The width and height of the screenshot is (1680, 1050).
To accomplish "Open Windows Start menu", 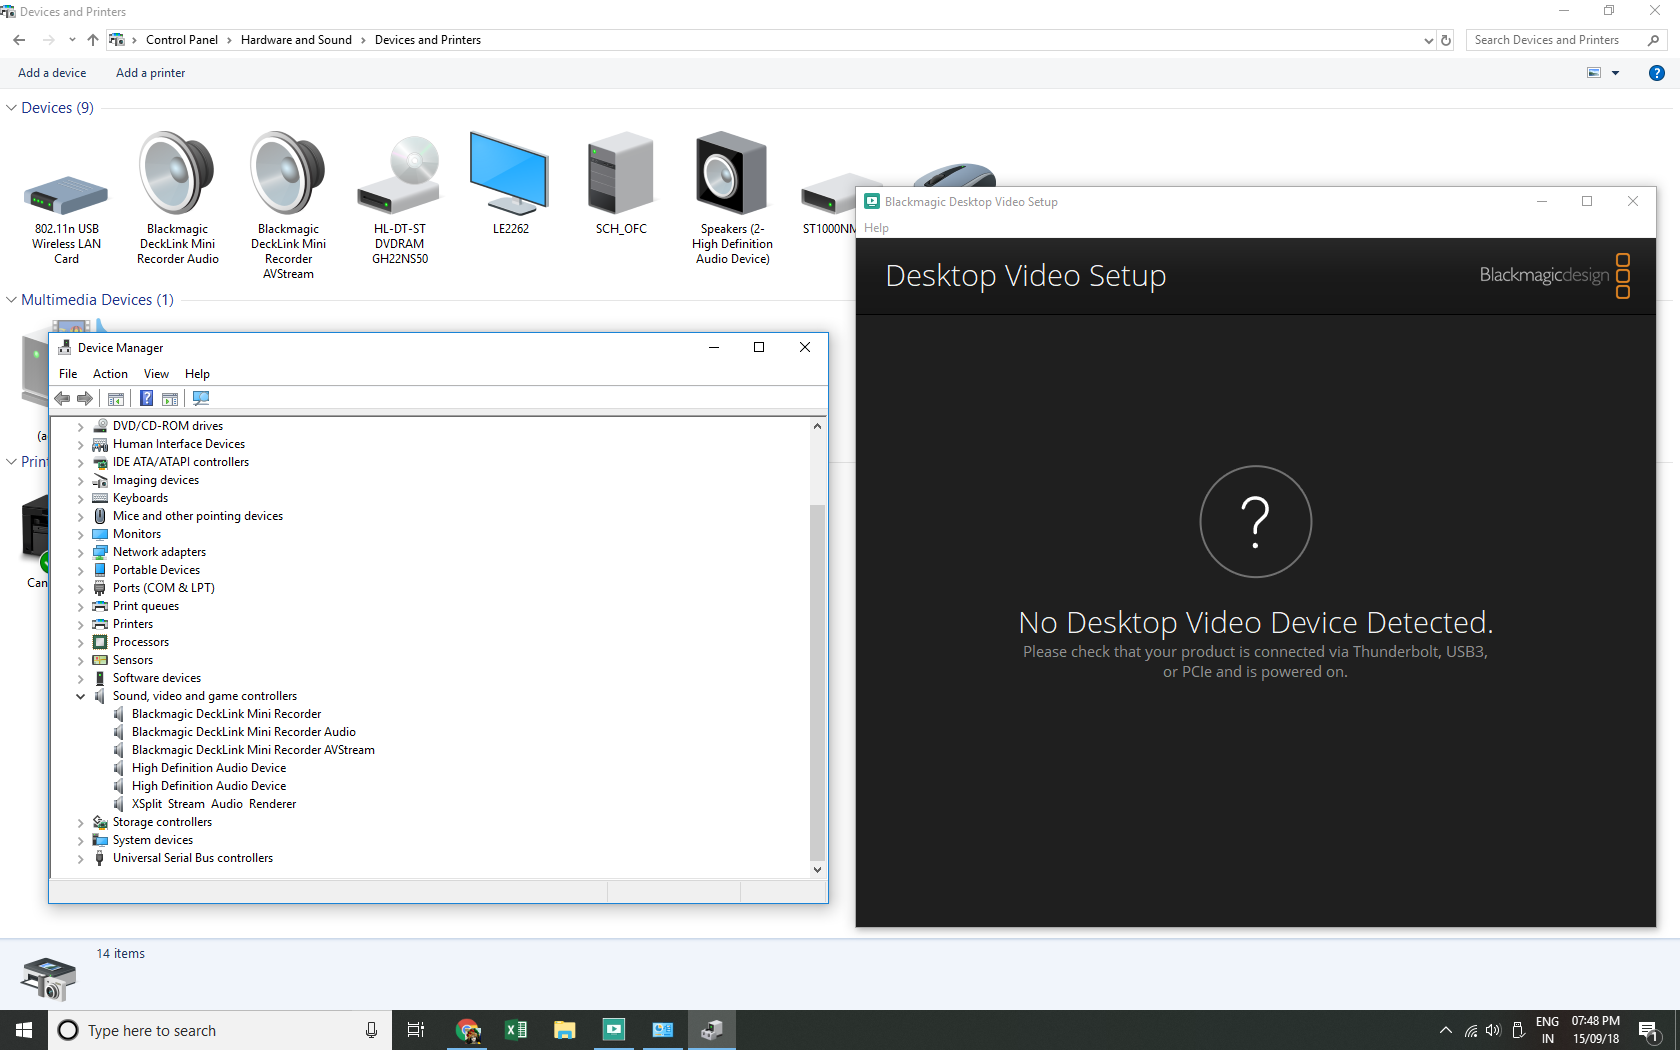I will pyautogui.click(x=24, y=1030).
